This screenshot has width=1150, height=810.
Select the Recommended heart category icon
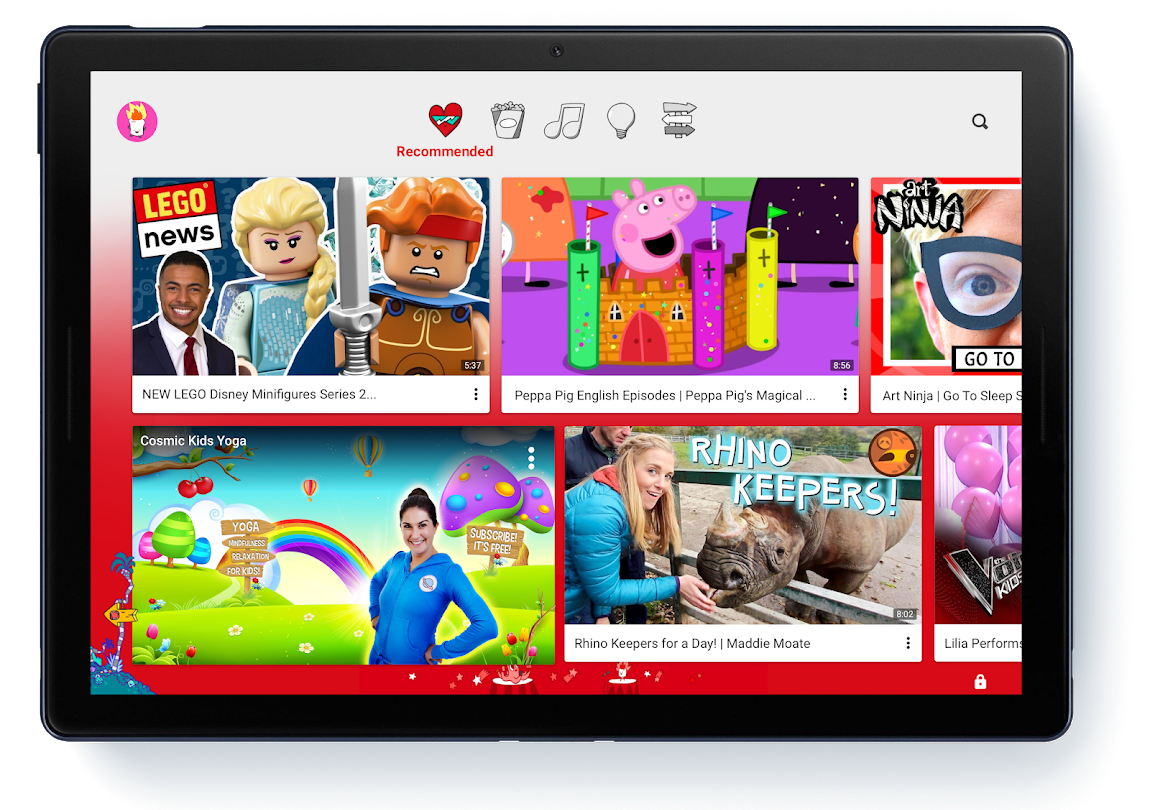[x=445, y=120]
